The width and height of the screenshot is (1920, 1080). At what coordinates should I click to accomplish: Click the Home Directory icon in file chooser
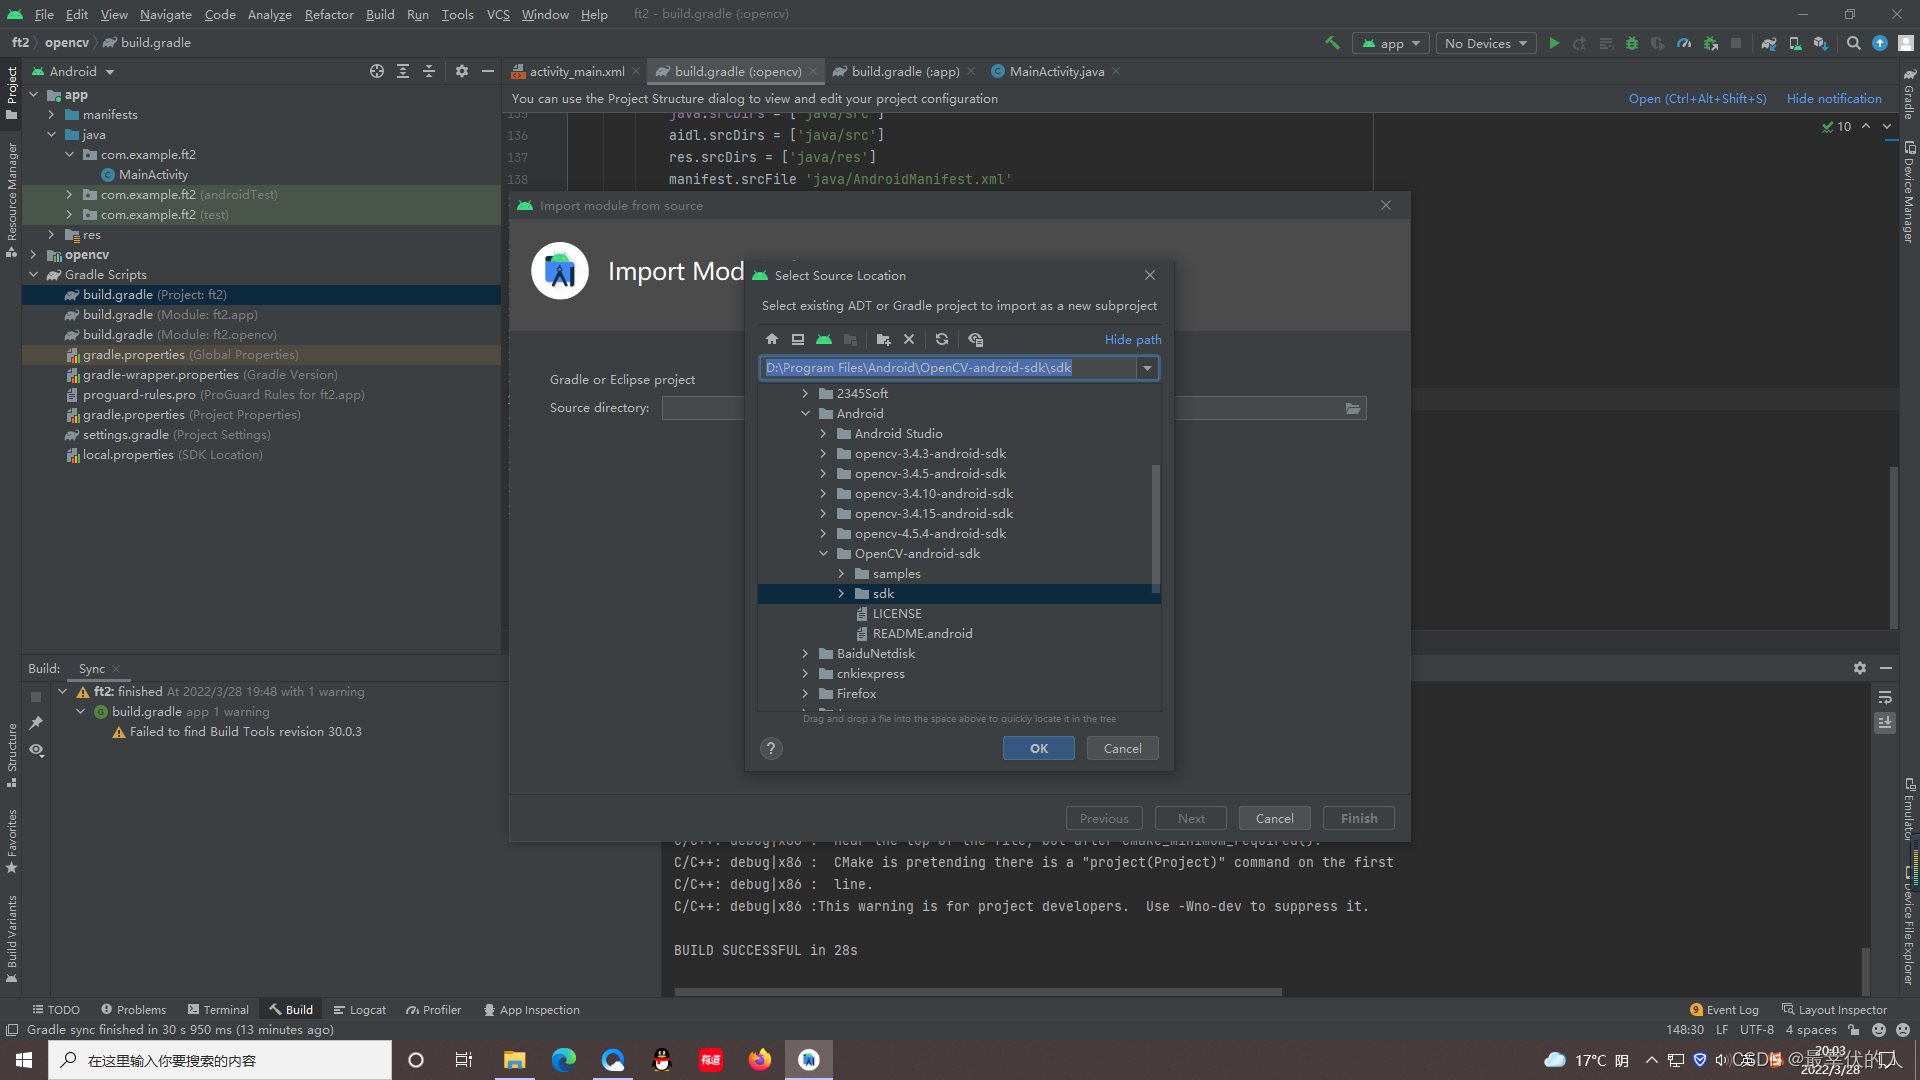[772, 340]
